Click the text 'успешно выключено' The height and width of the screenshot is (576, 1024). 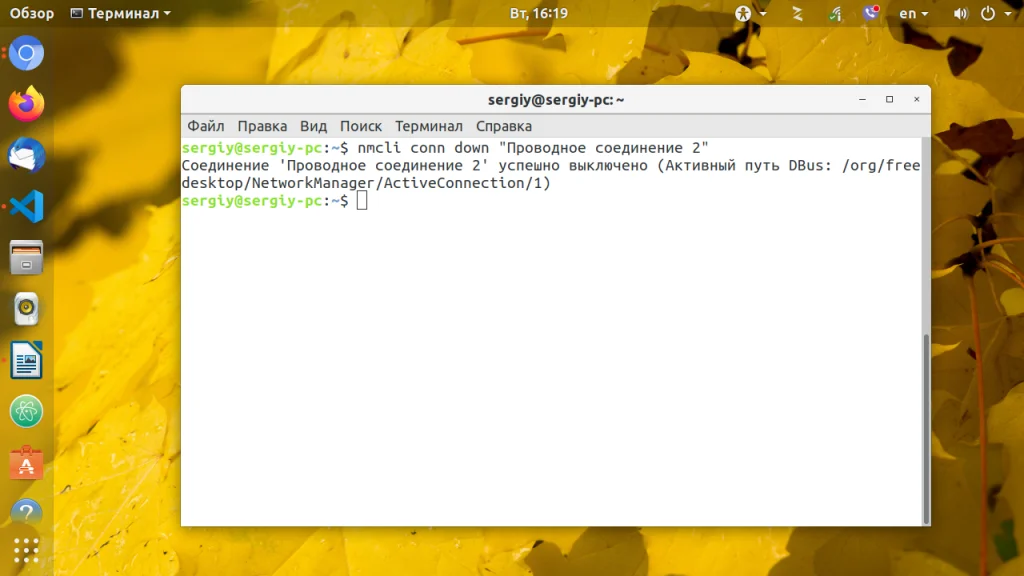(573, 165)
